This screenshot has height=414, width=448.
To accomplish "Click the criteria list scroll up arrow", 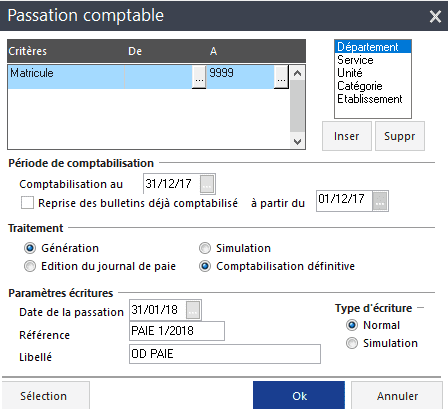I will point(297,73).
